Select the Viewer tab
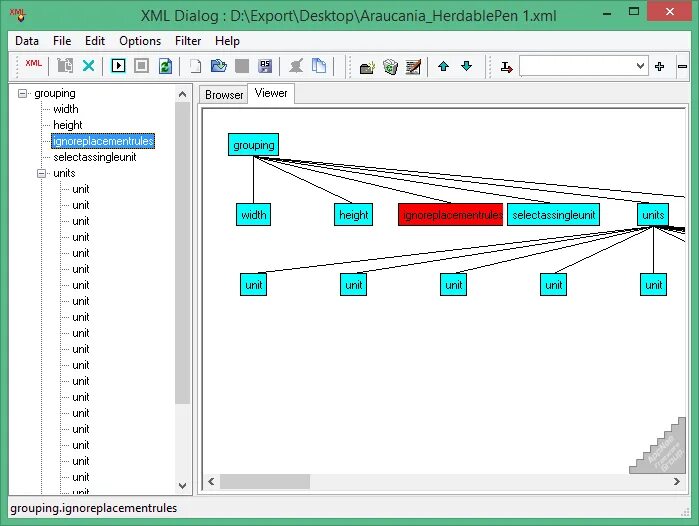 click(x=271, y=93)
